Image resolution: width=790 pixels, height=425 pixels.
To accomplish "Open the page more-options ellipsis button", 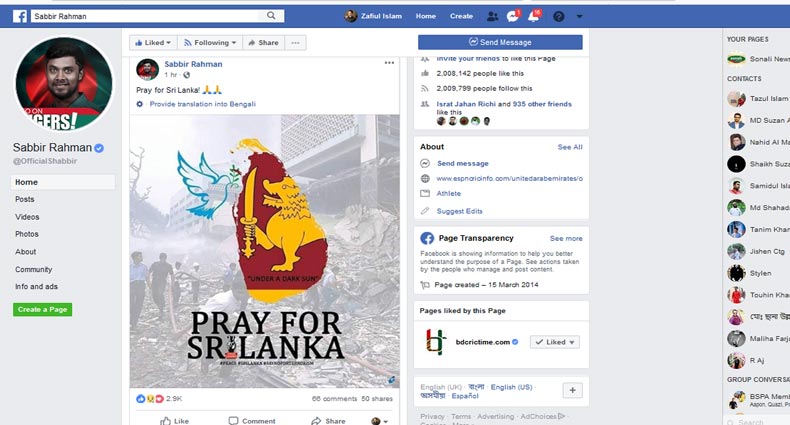I will pyautogui.click(x=295, y=43).
